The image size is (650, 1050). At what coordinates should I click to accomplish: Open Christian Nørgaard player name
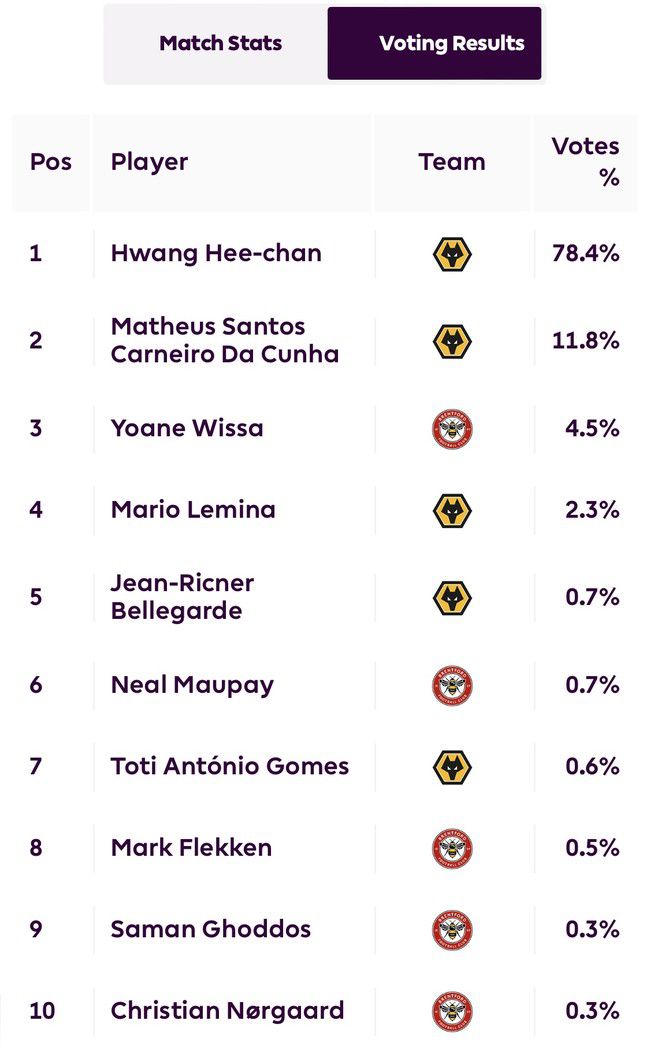pos(227,1011)
